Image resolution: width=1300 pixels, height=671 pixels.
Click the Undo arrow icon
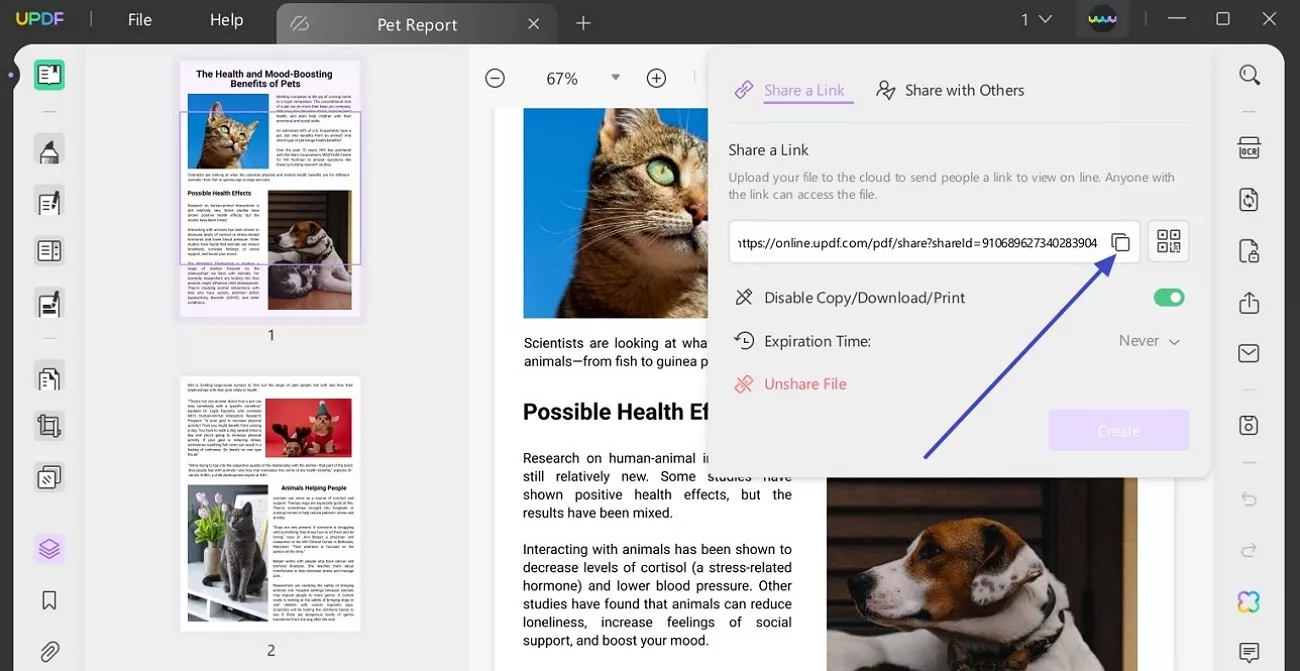coord(1249,498)
